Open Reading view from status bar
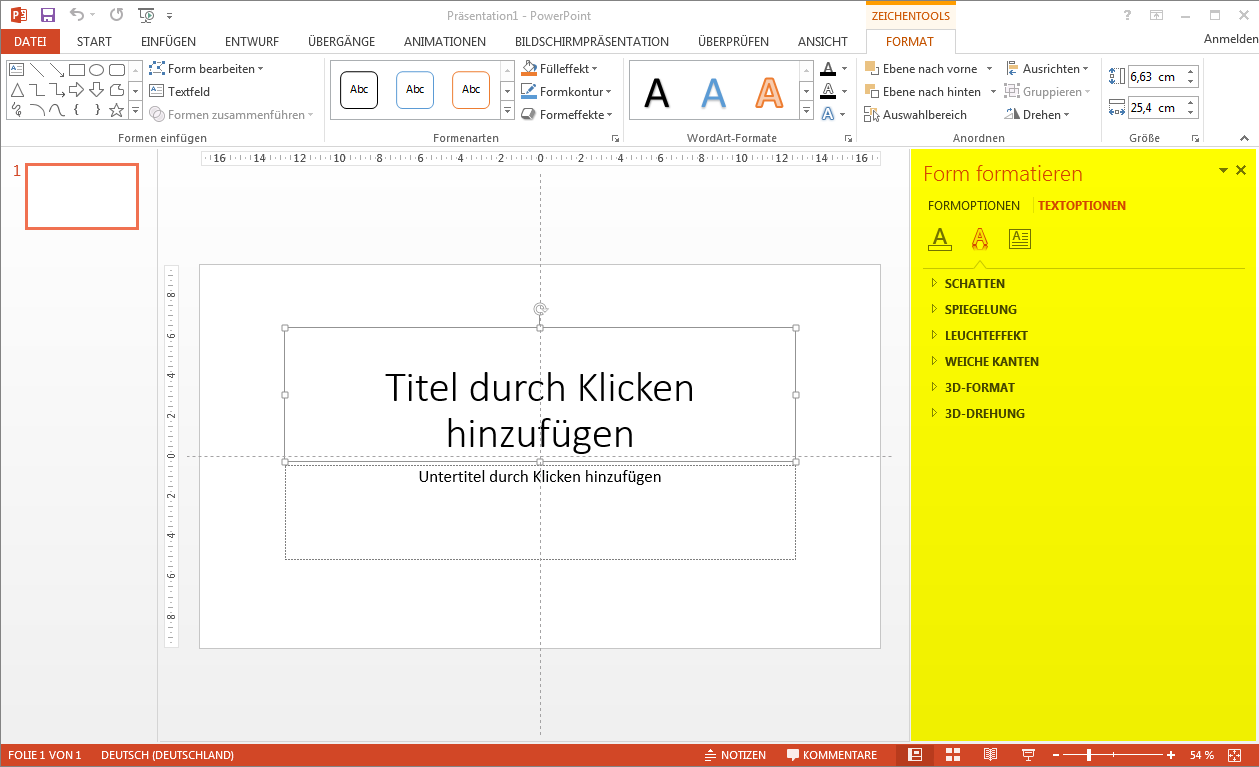 point(990,755)
